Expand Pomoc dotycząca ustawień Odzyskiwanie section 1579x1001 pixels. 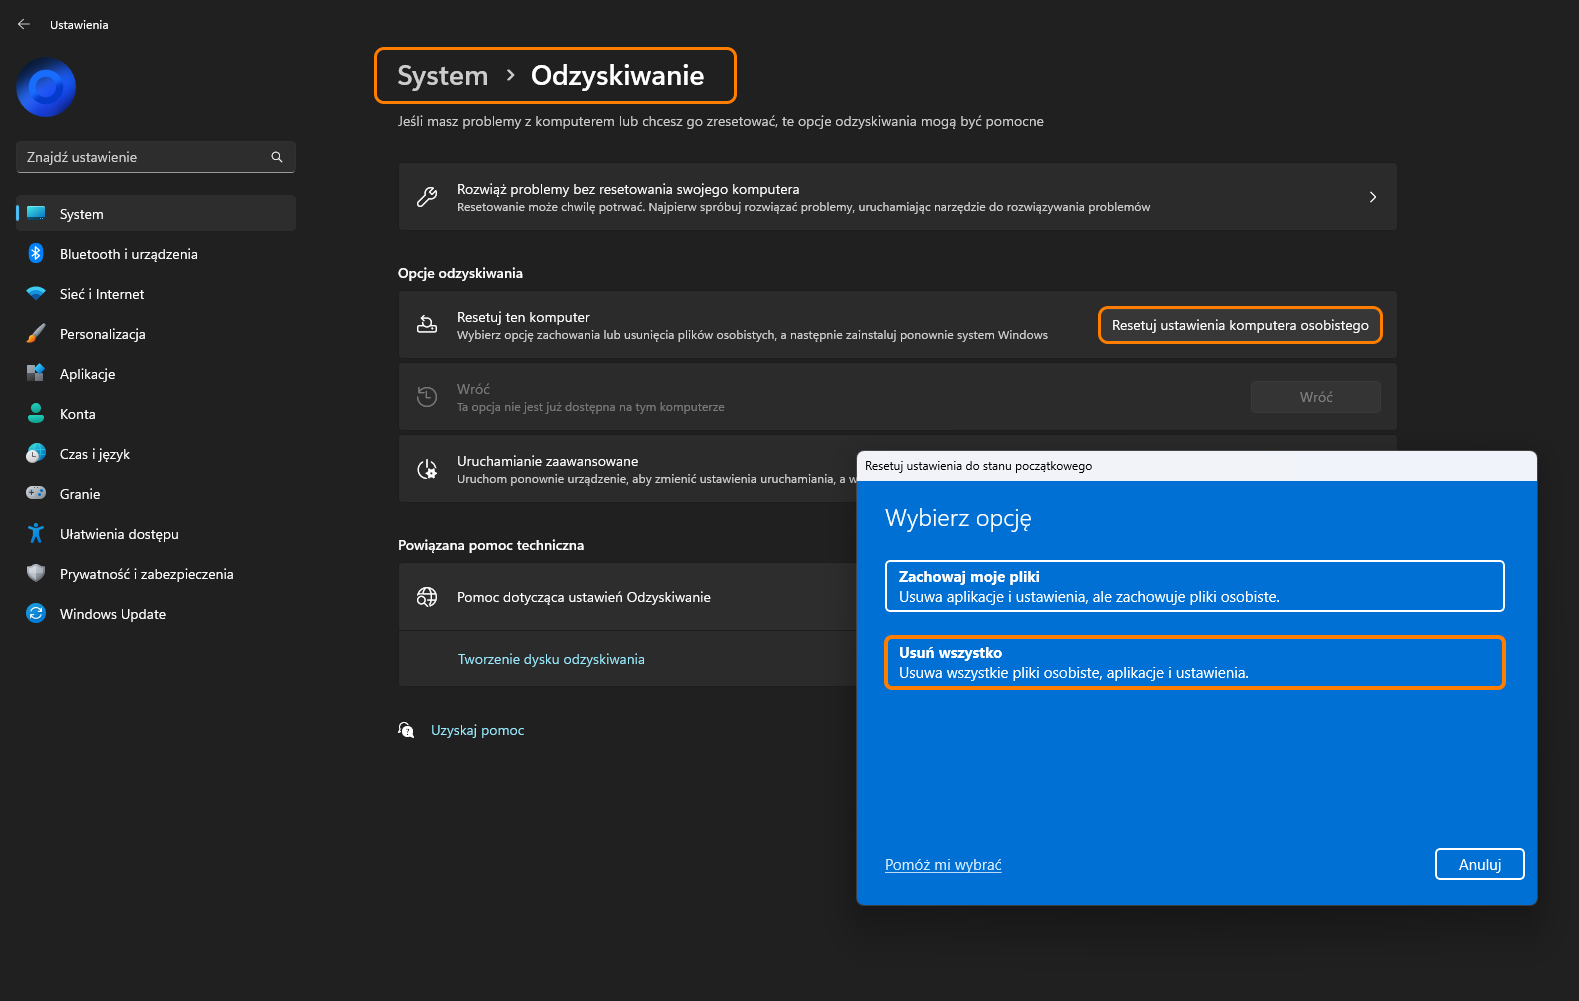[627, 597]
